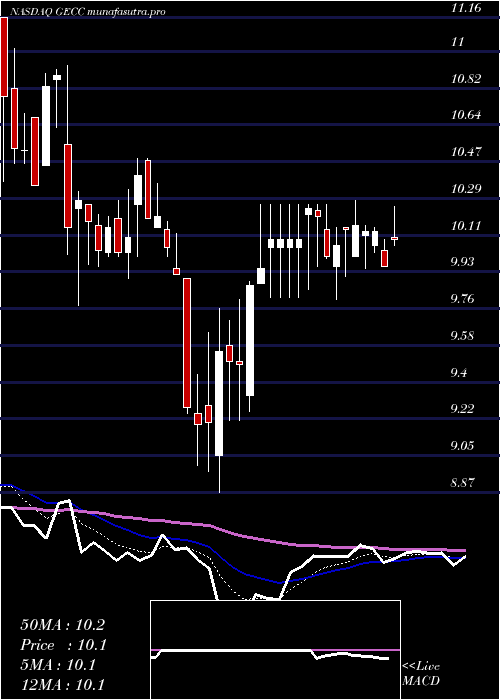This screenshot has width=500, height=700.
Task: Click the Price : 10.1 readout
Action: pyautogui.click(x=64, y=645)
